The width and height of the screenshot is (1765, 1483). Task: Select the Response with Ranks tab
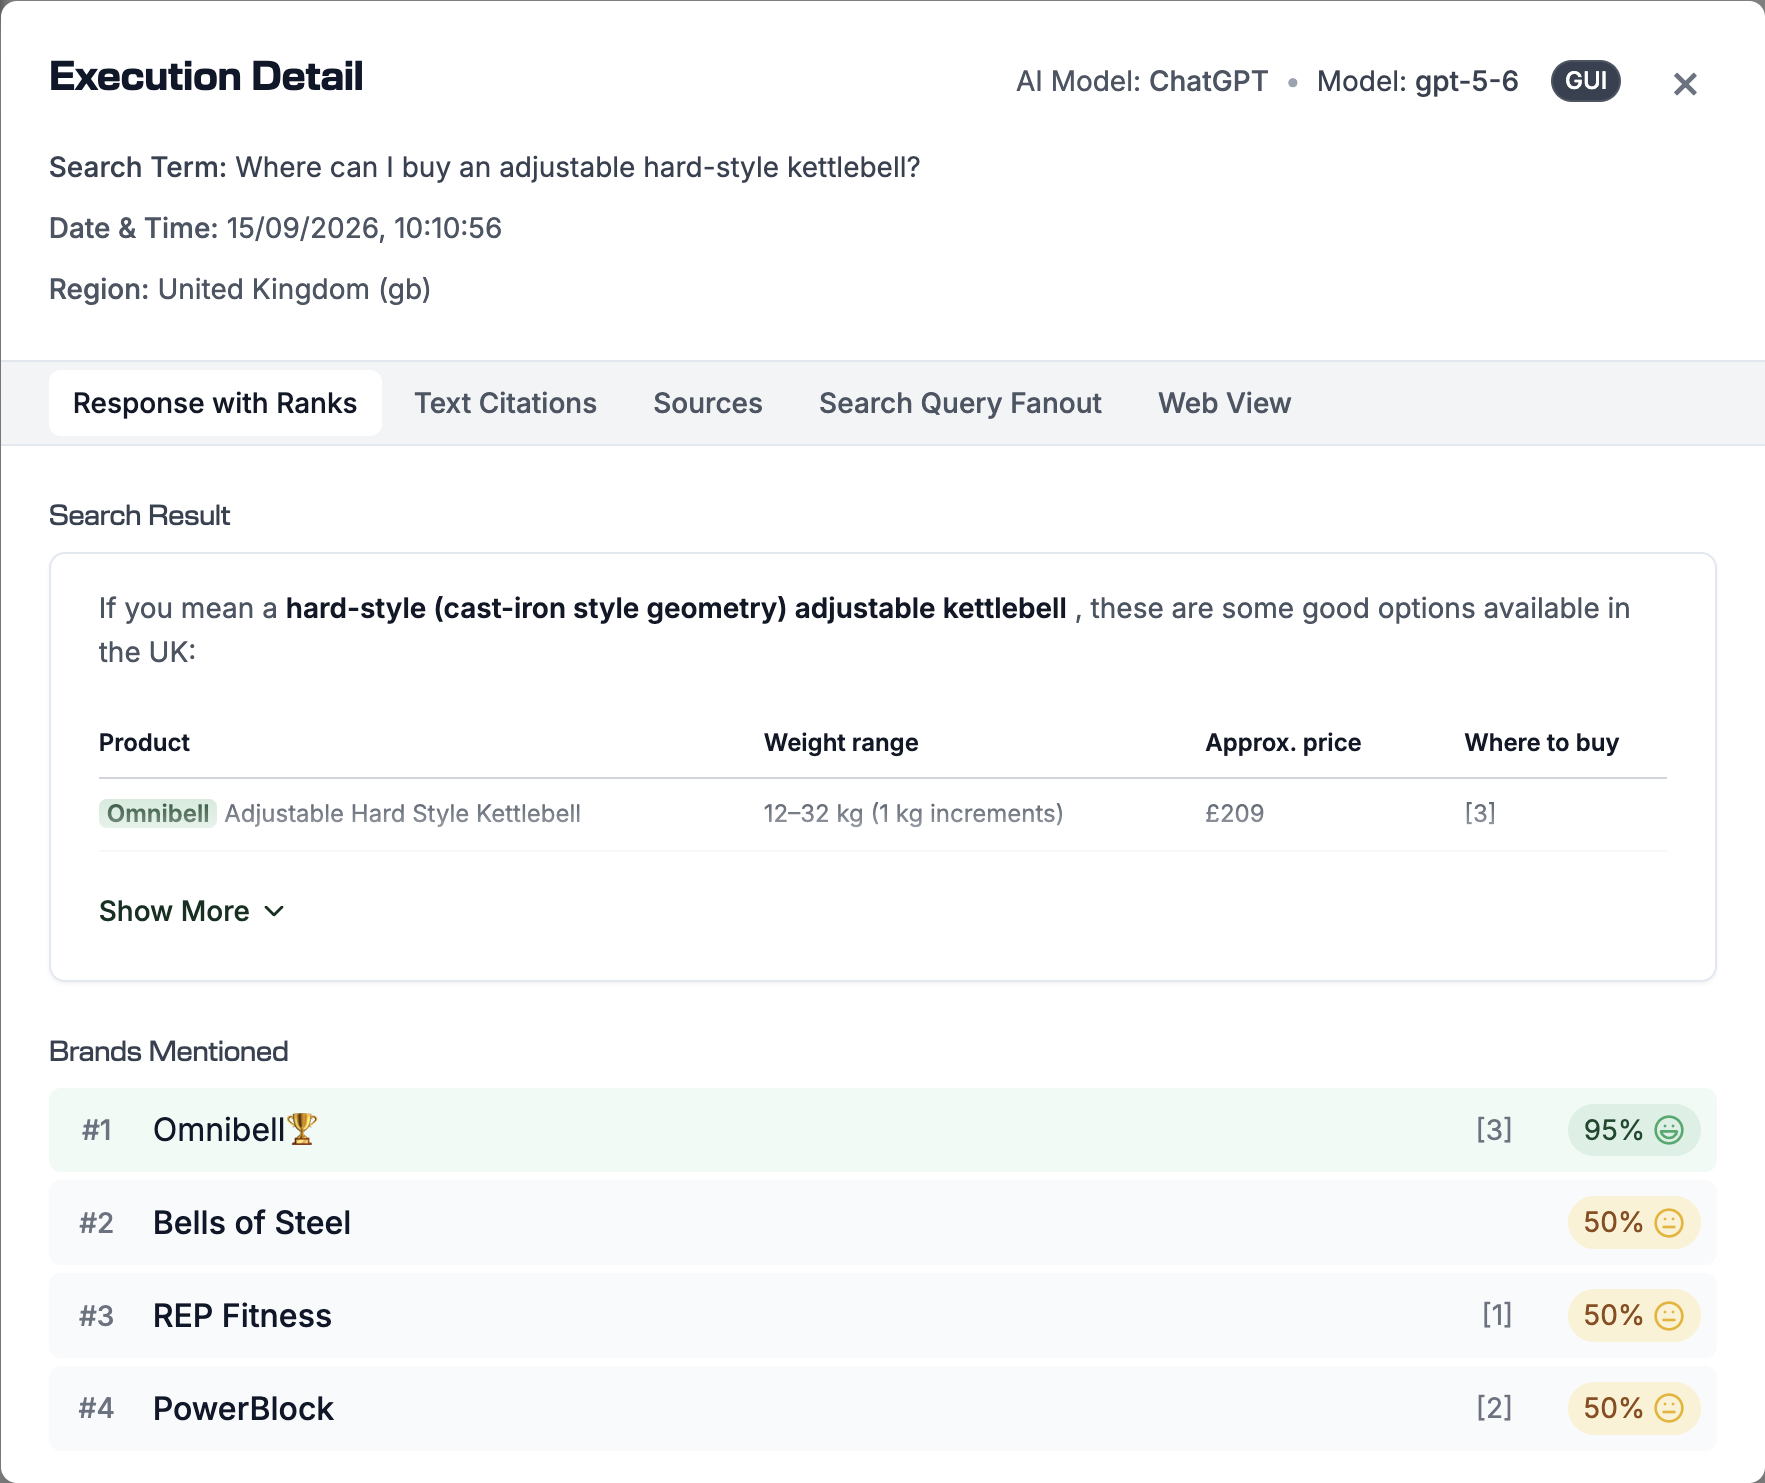[x=215, y=403]
